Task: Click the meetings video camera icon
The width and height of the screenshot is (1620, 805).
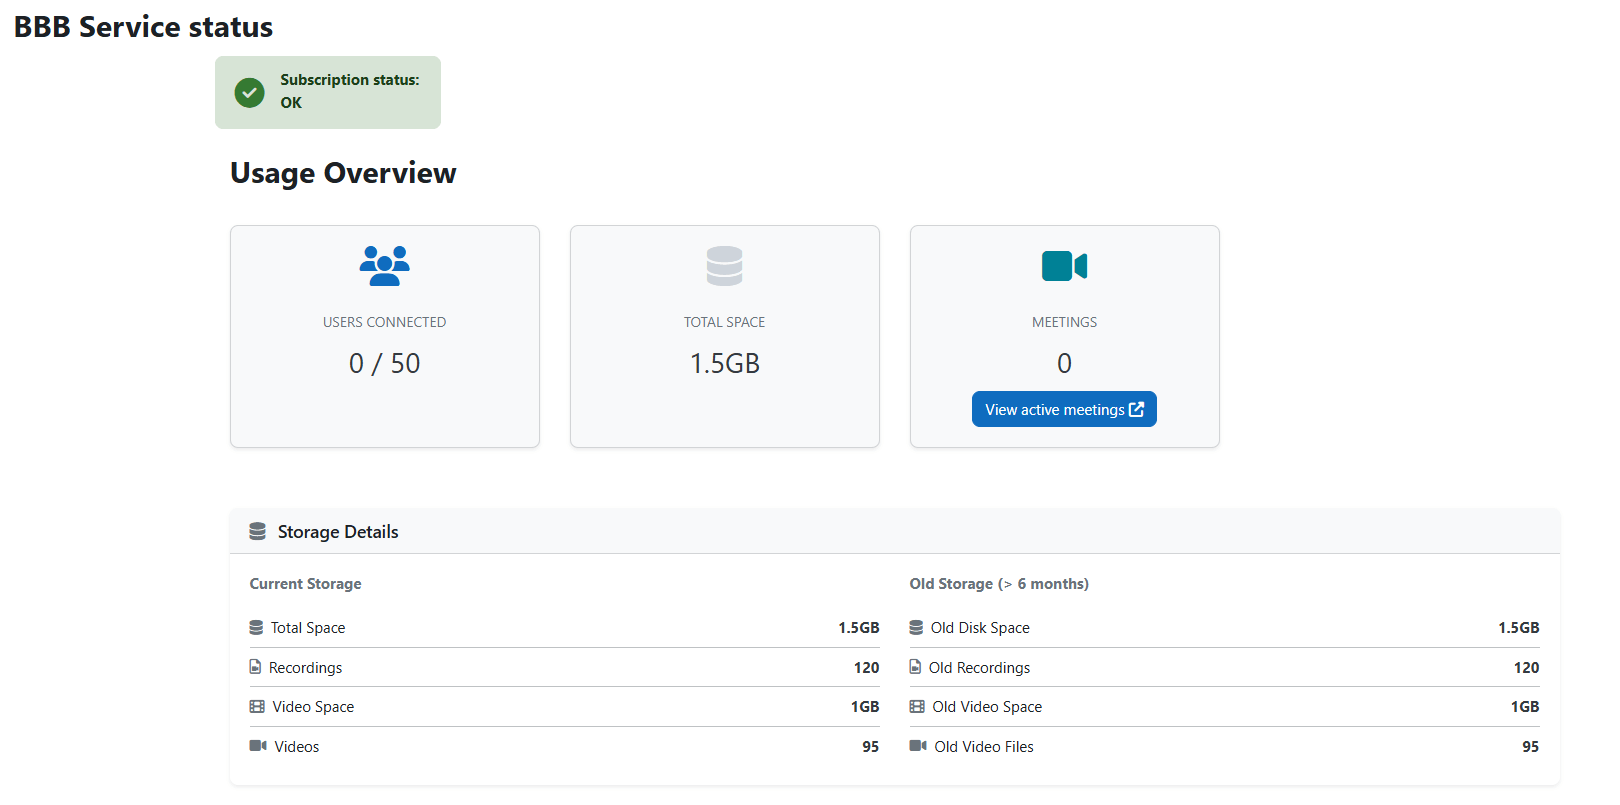Action: click(x=1064, y=266)
